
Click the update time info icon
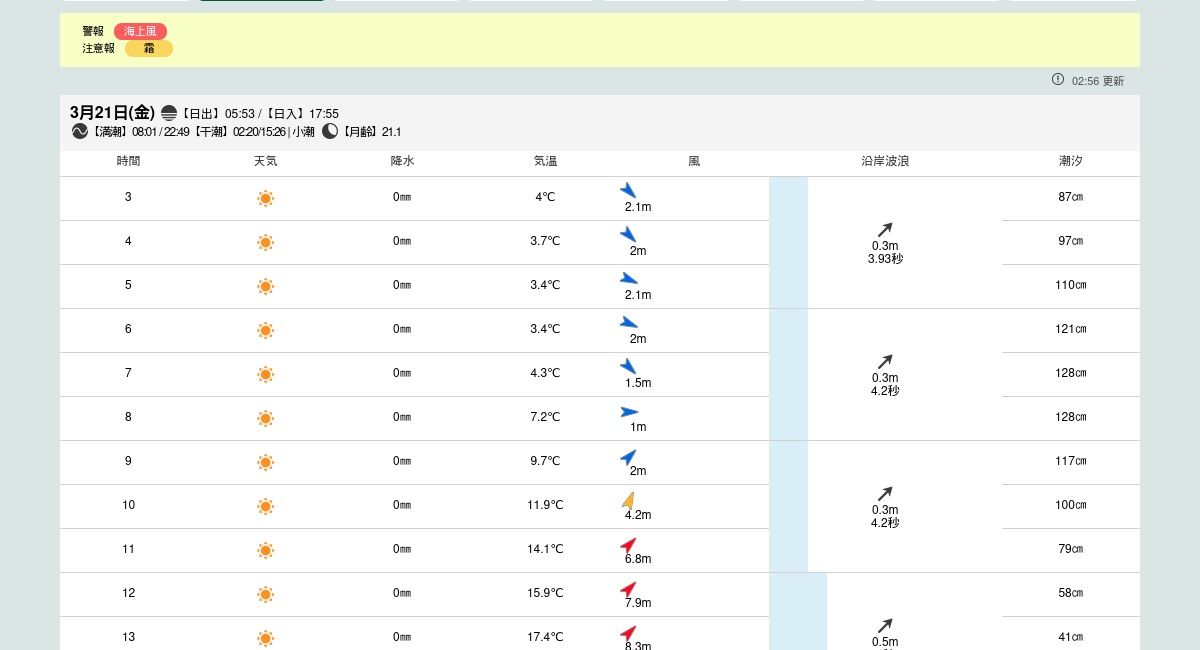point(1058,79)
